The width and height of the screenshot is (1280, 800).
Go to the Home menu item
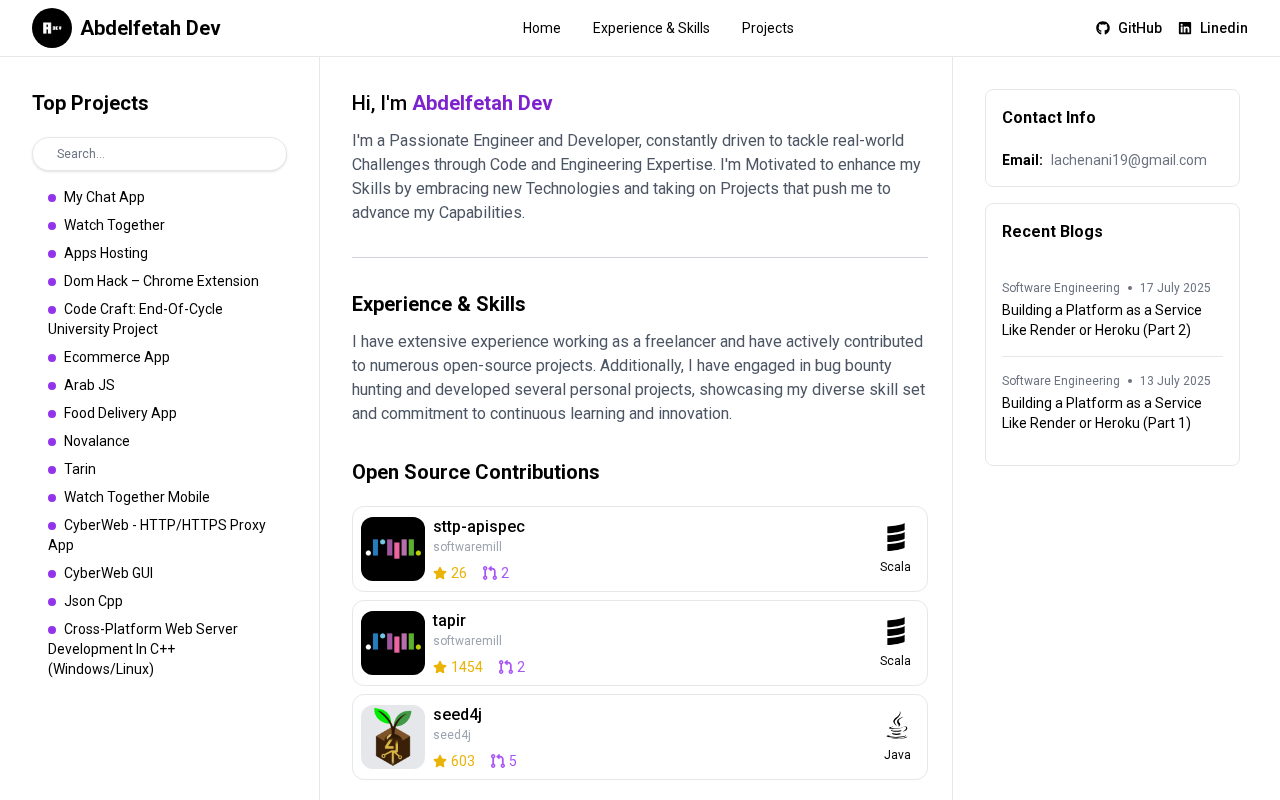pos(541,28)
